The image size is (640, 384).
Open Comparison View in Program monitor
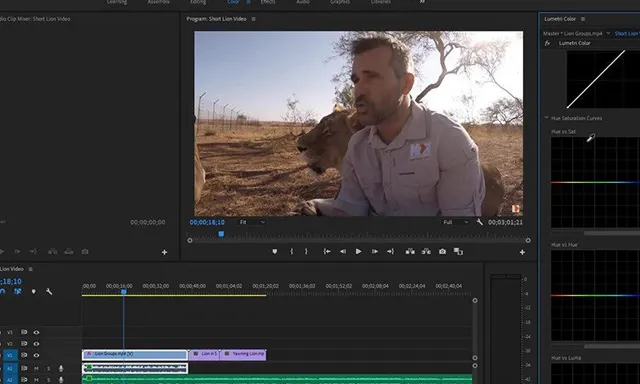coord(458,252)
